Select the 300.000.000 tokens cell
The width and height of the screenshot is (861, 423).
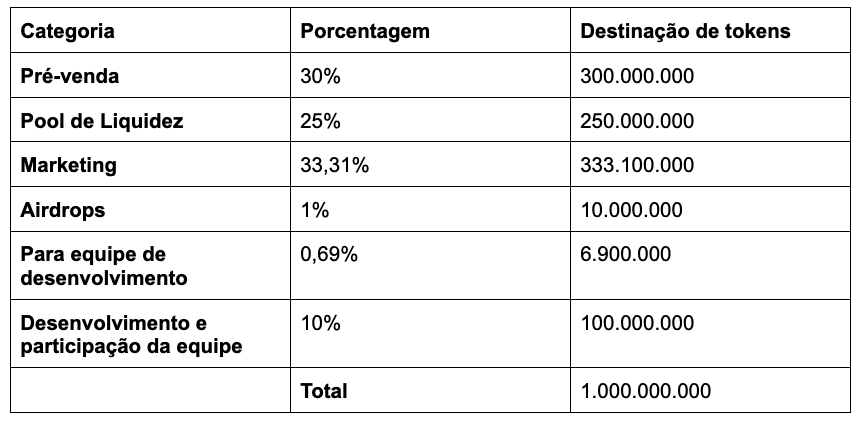coord(710,75)
